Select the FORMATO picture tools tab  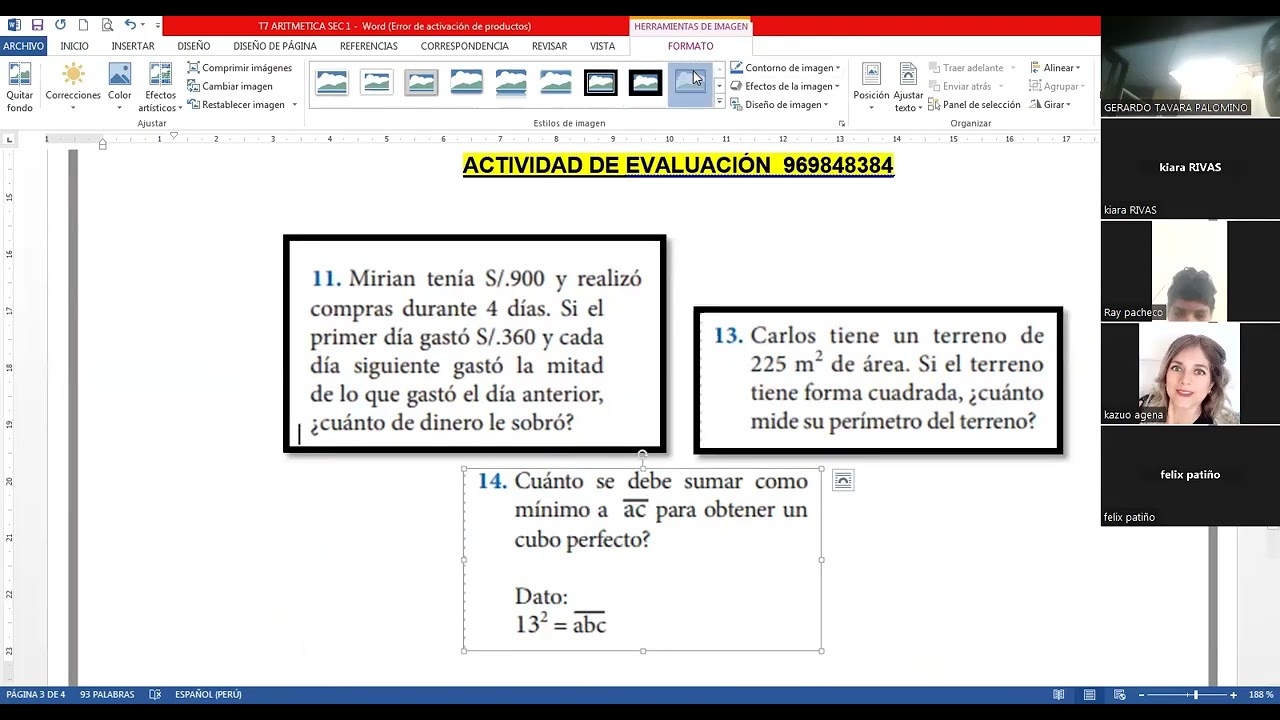[x=690, y=46]
